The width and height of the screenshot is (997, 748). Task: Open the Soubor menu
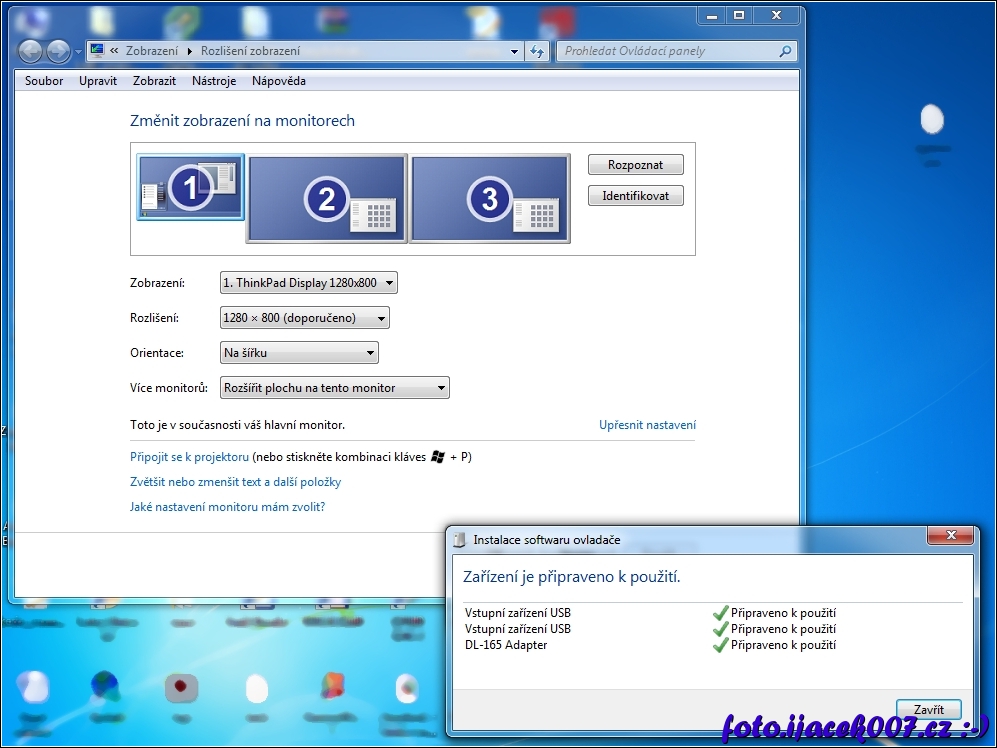[44, 81]
